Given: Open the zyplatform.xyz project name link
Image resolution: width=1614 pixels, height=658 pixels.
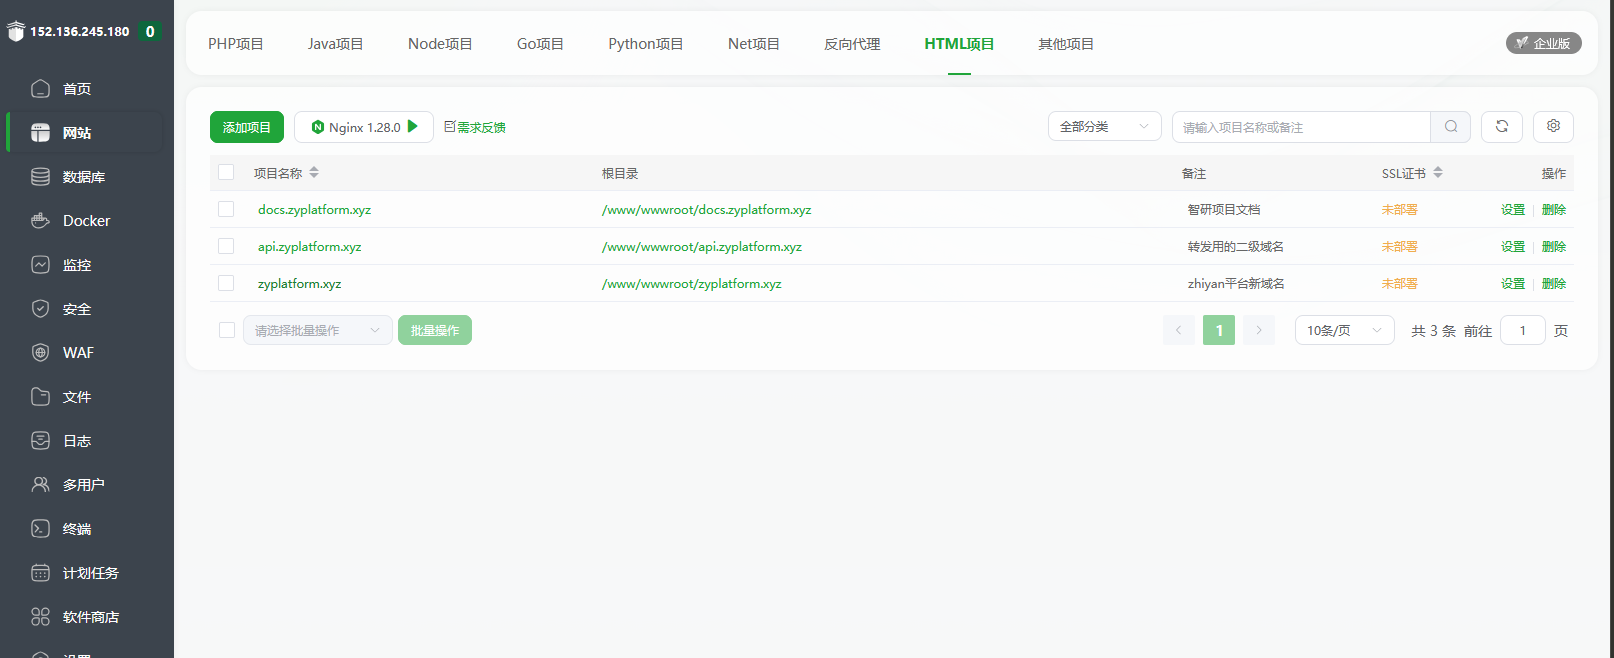Looking at the screenshot, I should click(299, 284).
